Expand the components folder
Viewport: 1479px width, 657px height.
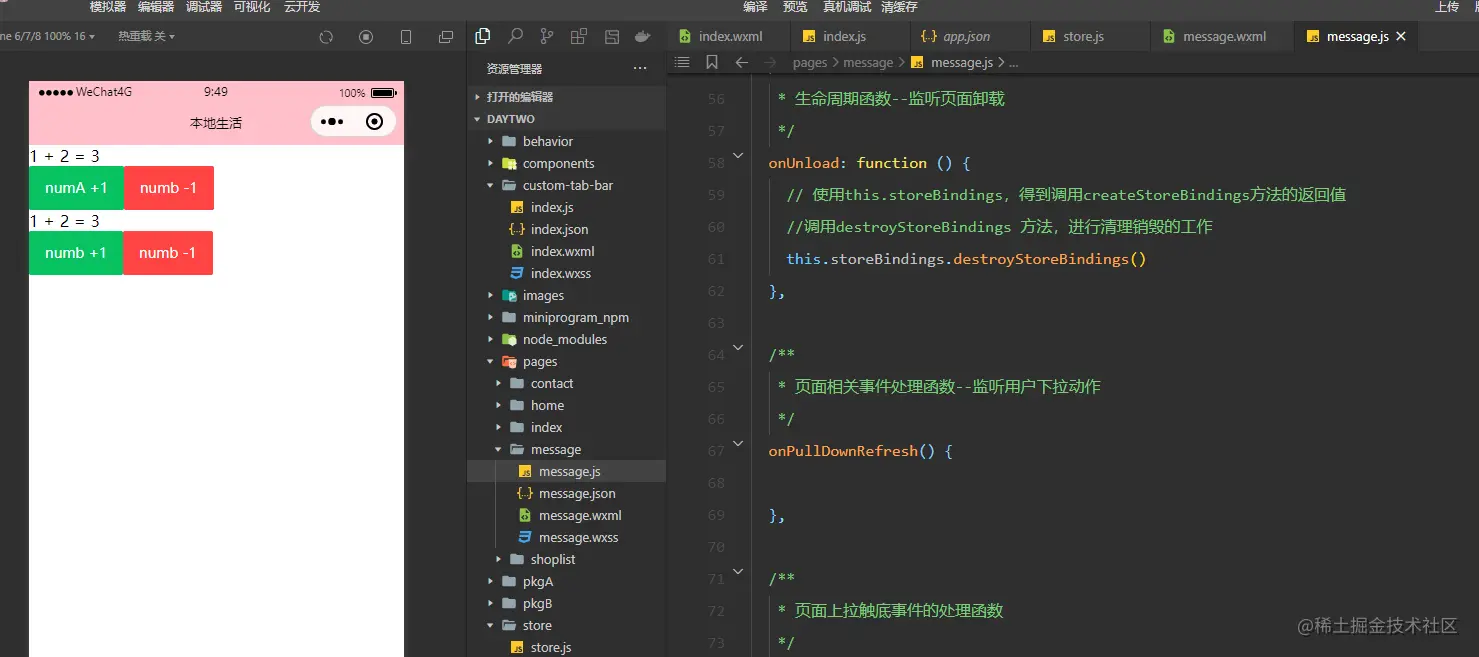coord(558,164)
